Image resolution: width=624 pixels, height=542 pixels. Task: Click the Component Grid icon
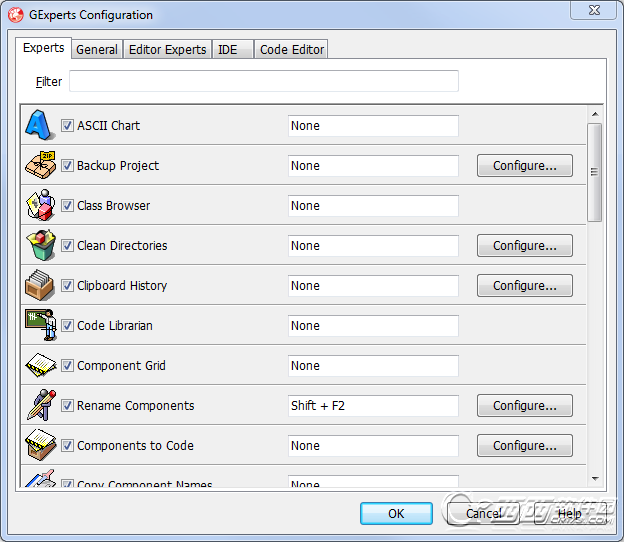pos(41,365)
